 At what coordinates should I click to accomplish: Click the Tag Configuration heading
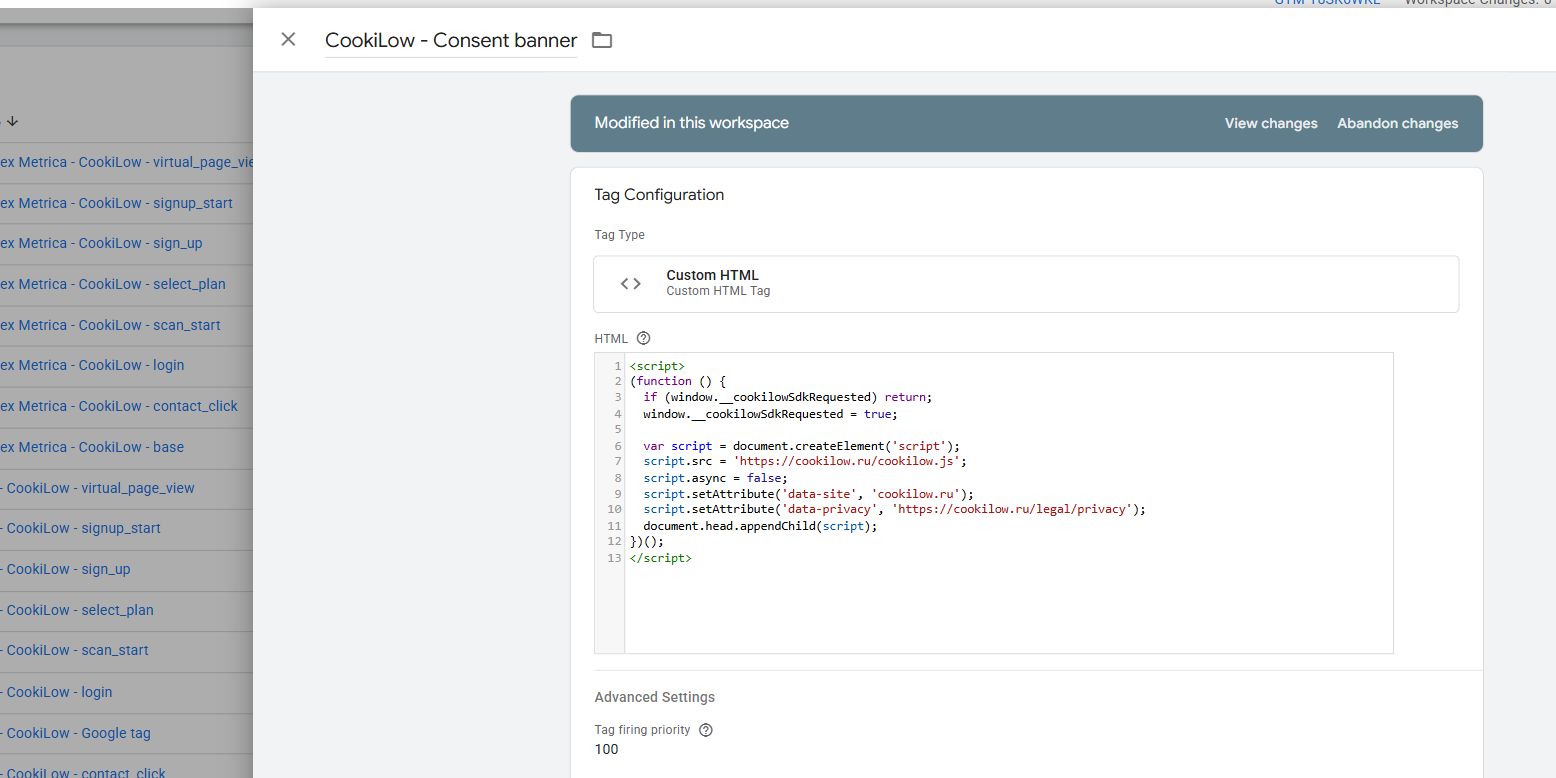659,195
